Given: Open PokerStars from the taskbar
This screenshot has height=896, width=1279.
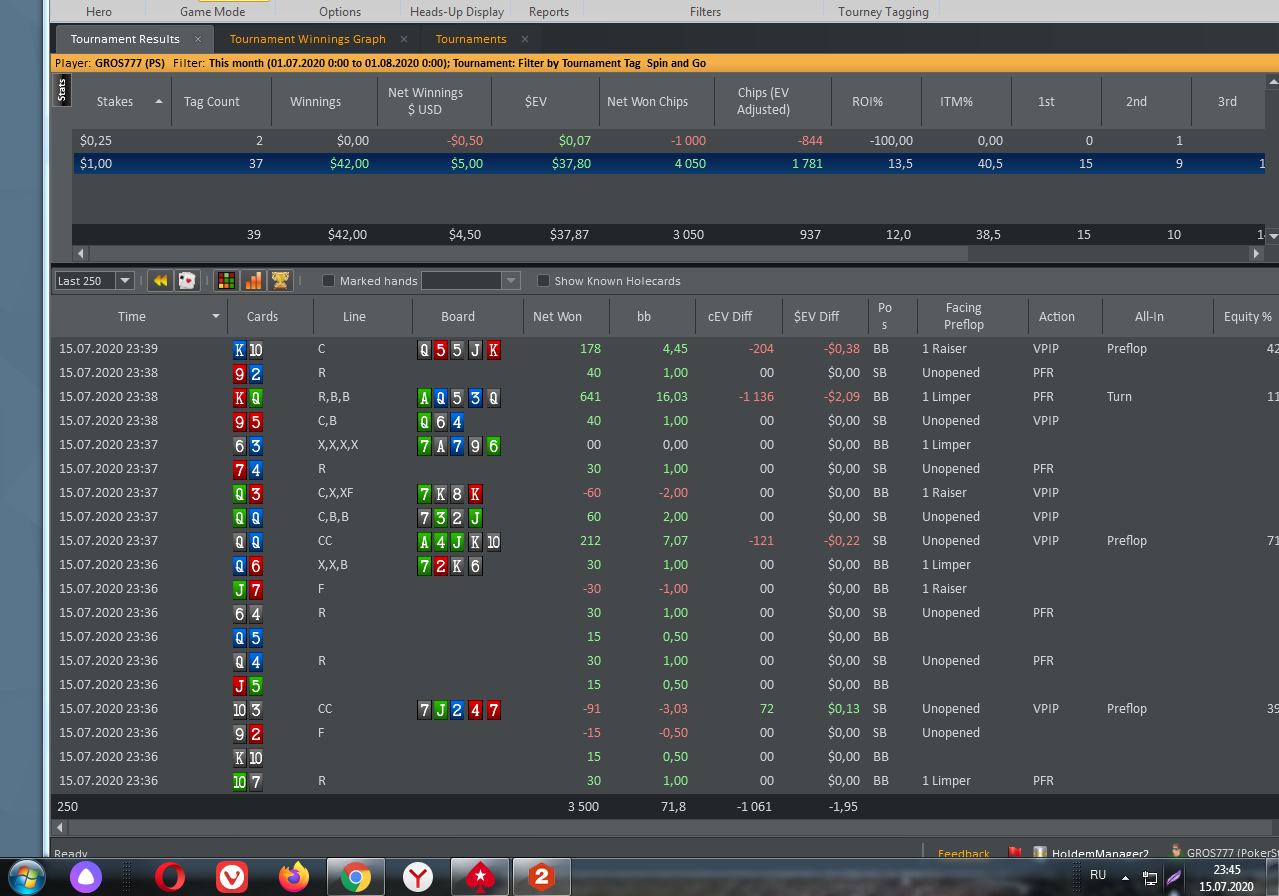Looking at the screenshot, I should [x=480, y=877].
